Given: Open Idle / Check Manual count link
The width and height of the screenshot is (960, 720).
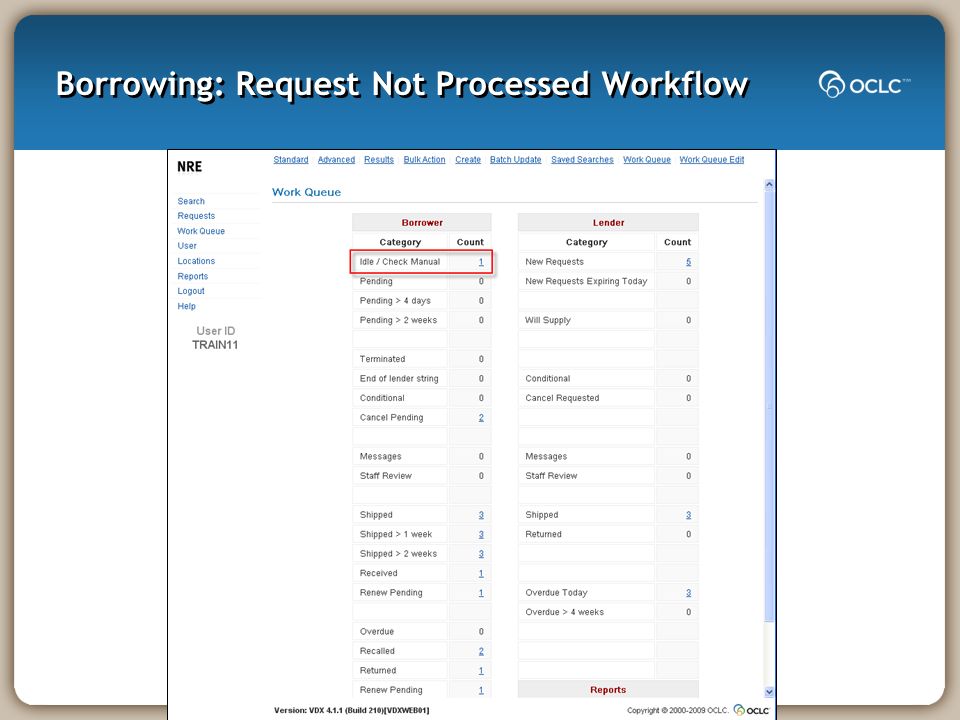Looking at the screenshot, I should (x=481, y=262).
